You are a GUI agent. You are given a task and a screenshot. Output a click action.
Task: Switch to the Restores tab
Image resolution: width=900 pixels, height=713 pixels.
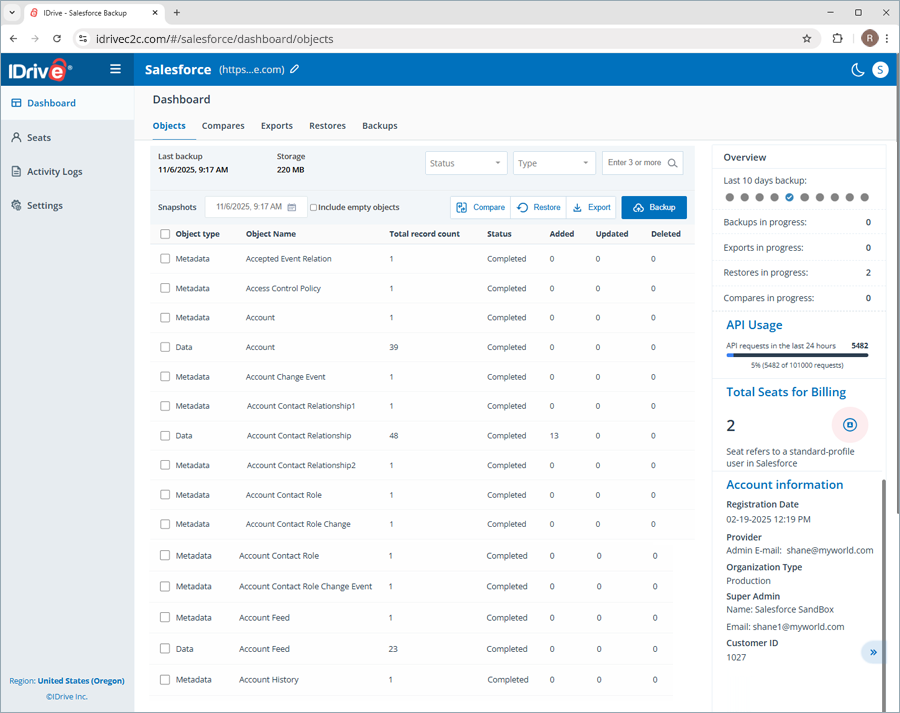[x=327, y=126]
